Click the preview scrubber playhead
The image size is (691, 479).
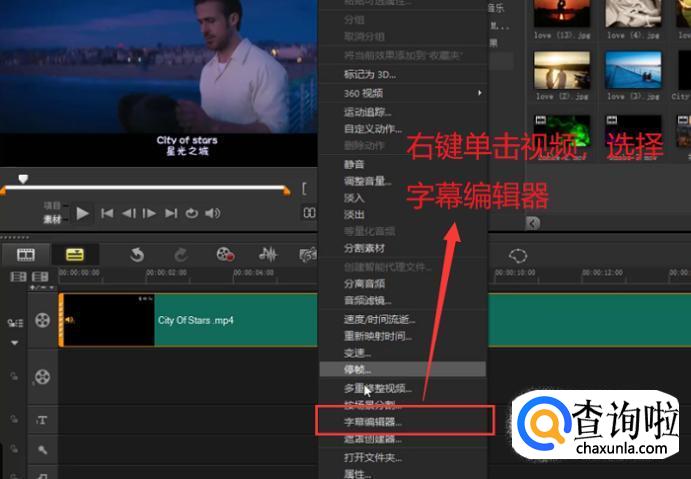pos(23,178)
